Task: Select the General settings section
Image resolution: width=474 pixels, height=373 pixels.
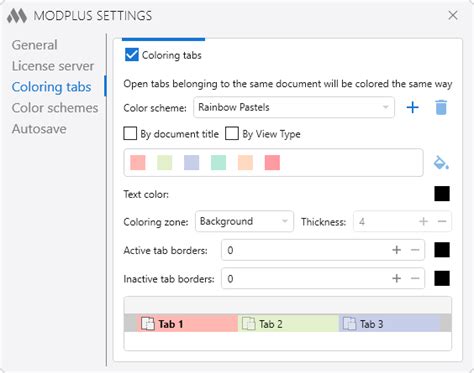Action: (35, 45)
